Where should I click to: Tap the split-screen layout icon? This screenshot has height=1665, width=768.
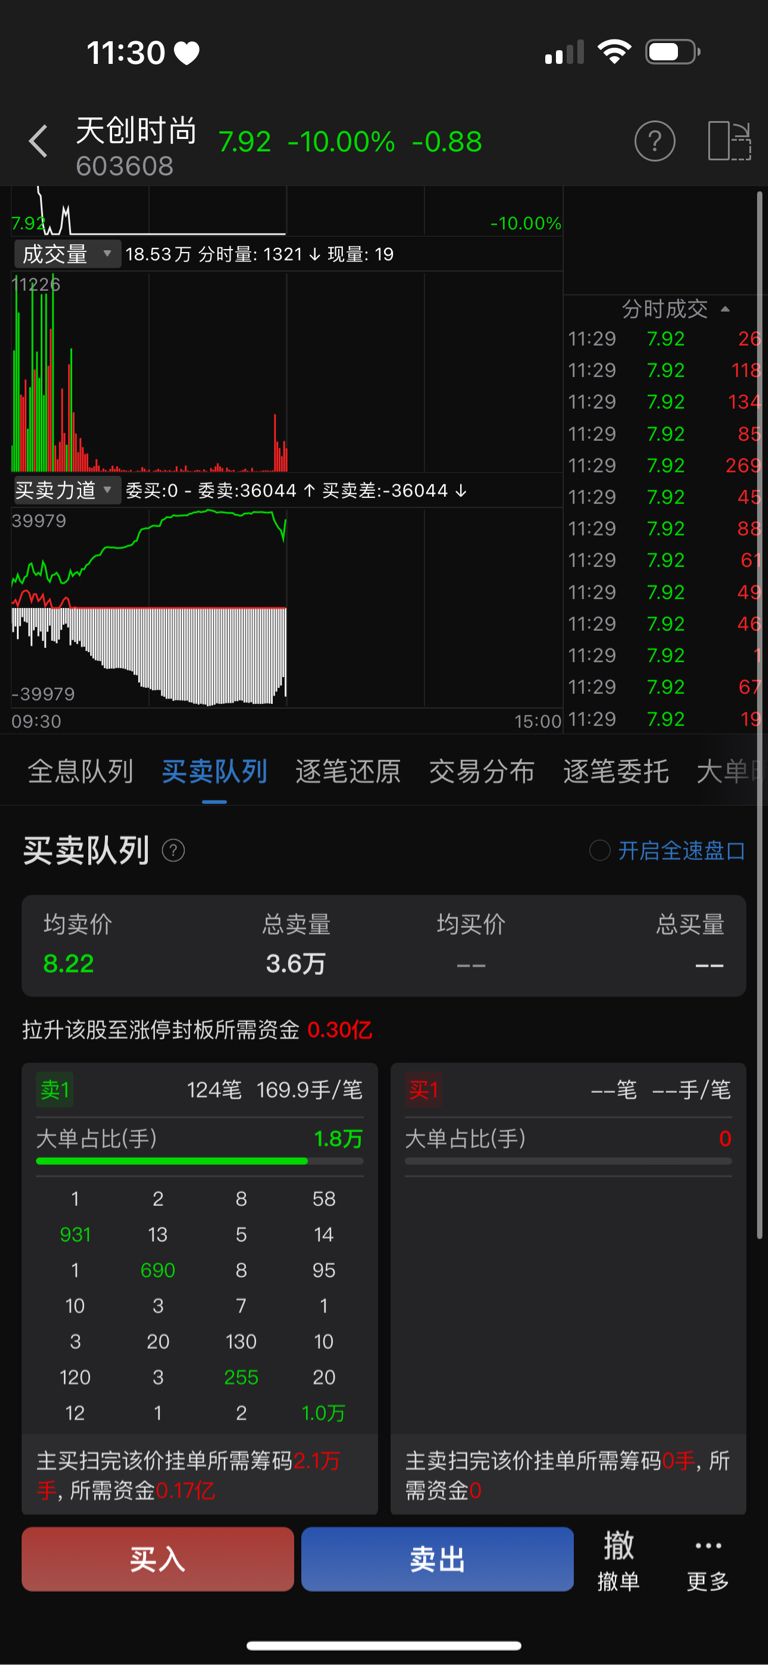pyautogui.click(x=729, y=141)
